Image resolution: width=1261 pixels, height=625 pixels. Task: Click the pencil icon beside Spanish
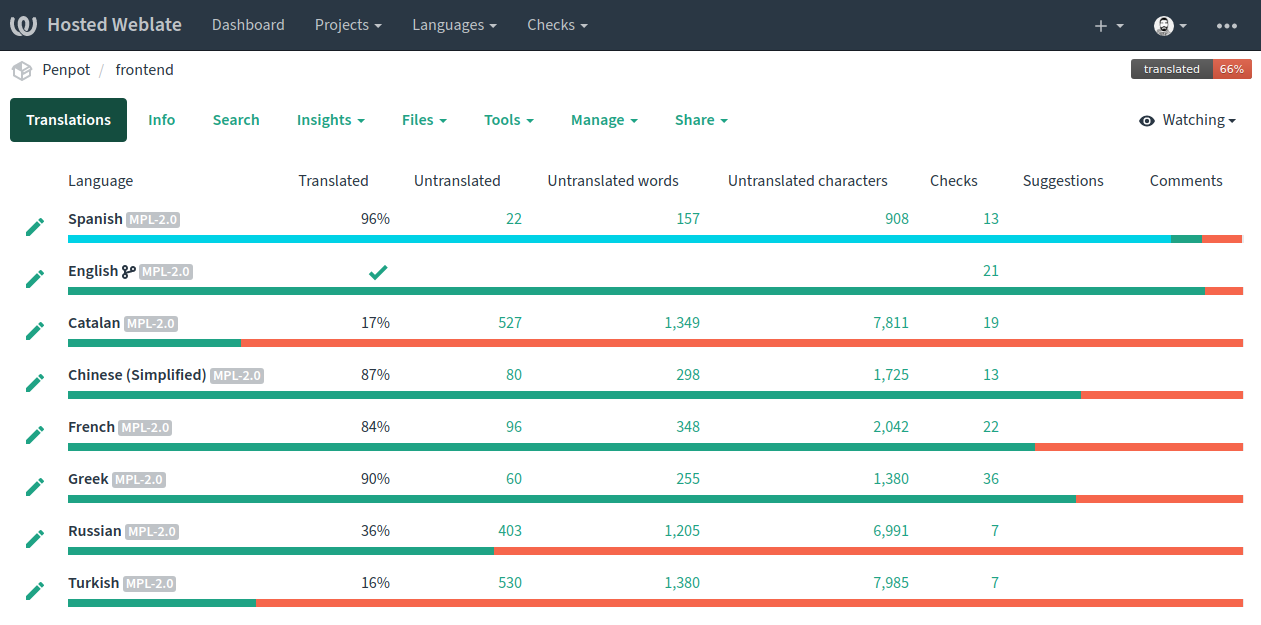tap(35, 227)
